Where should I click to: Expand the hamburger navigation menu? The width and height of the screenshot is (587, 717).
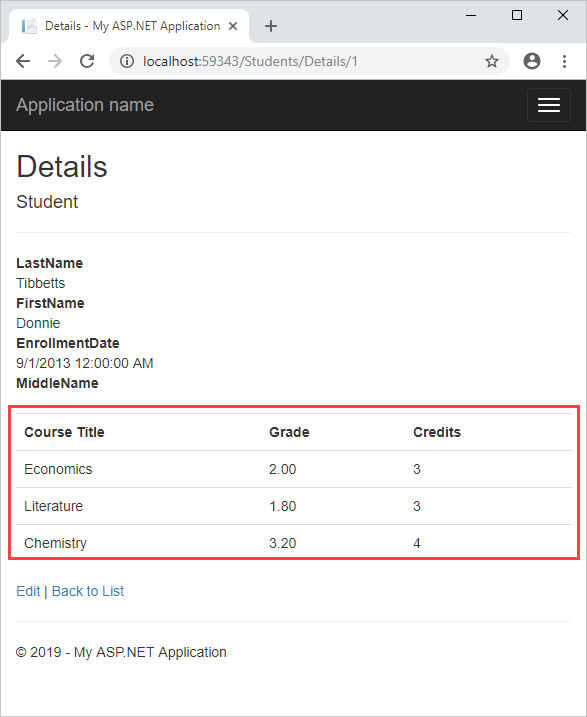point(549,105)
